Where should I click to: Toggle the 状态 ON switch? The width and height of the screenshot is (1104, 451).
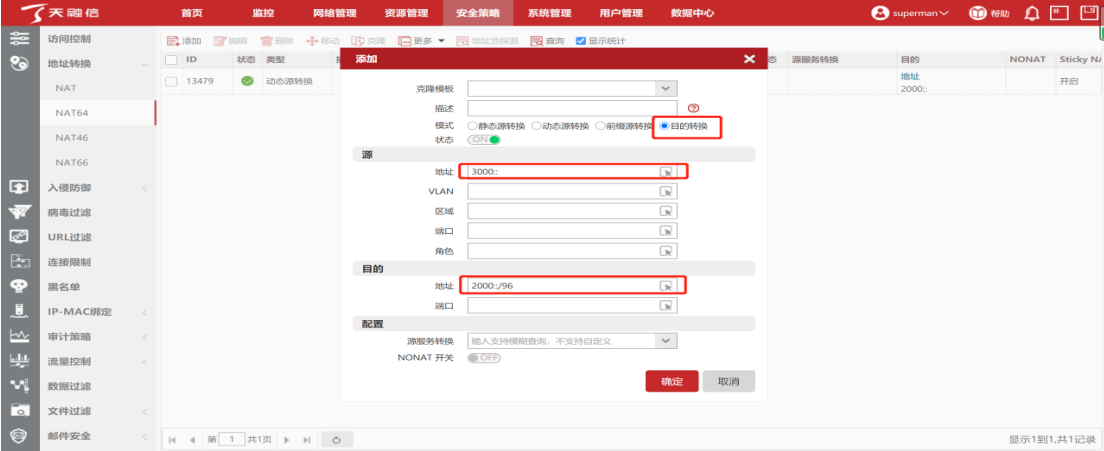coord(484,139)
